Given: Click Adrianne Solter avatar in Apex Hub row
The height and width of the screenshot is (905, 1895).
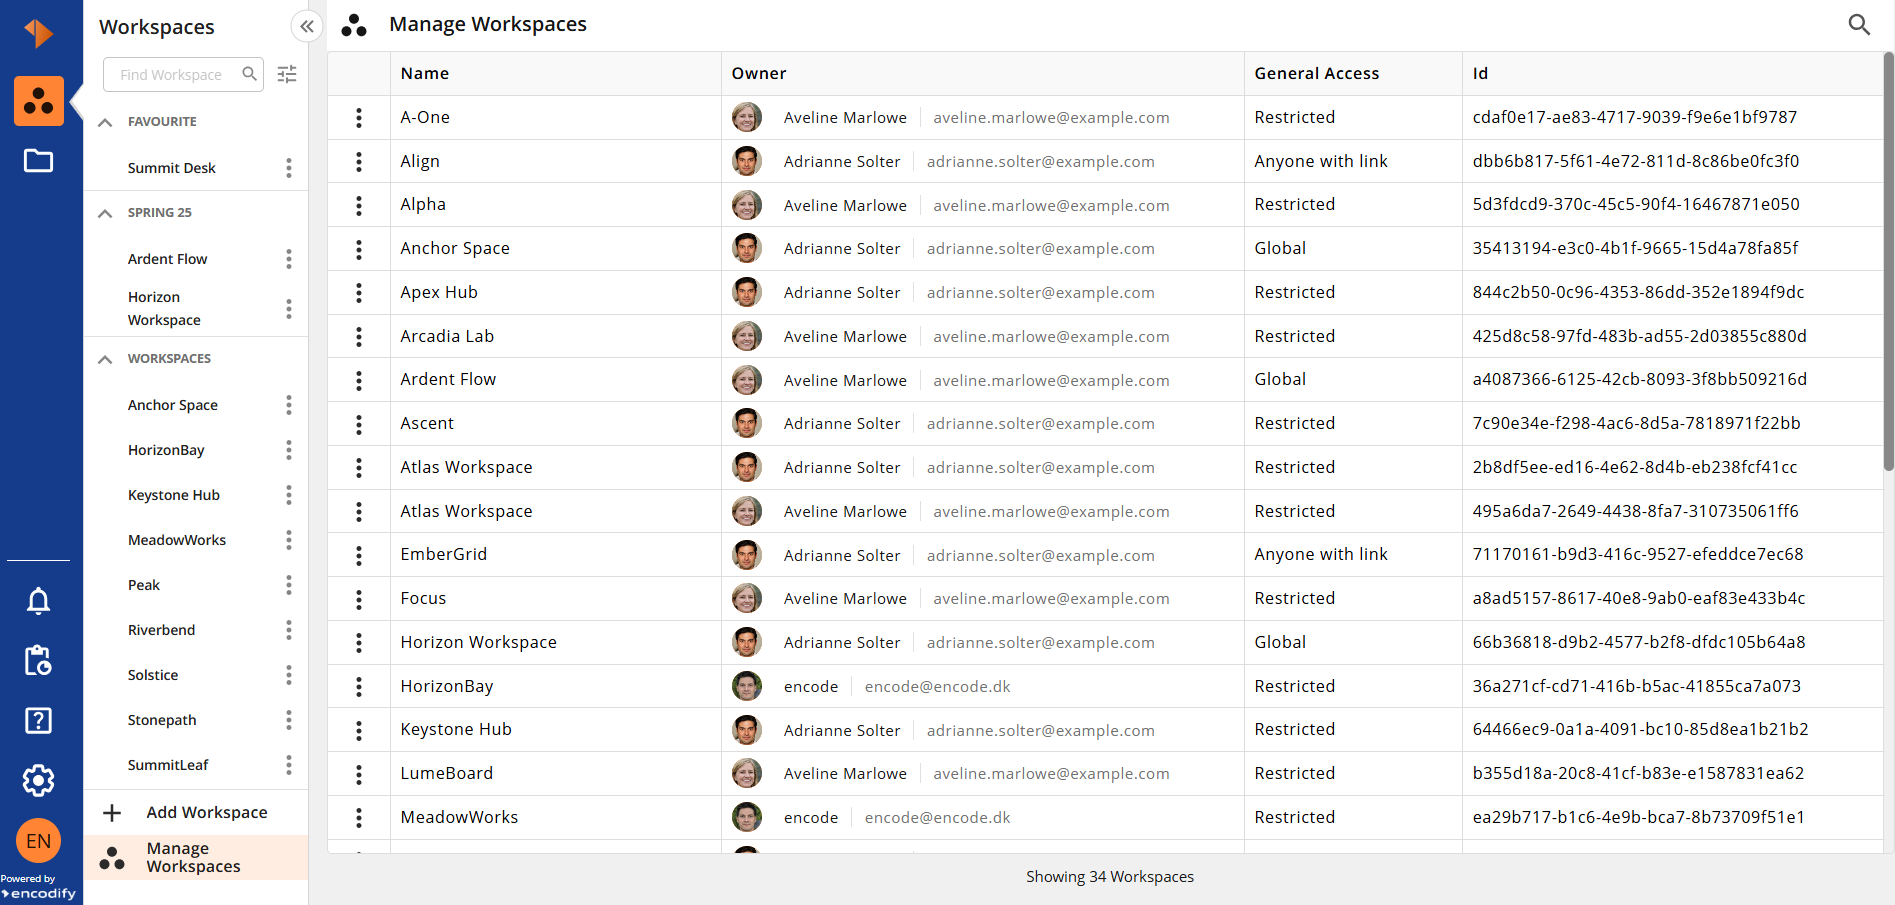Looking at the screenshot, I should coord(746,292).
